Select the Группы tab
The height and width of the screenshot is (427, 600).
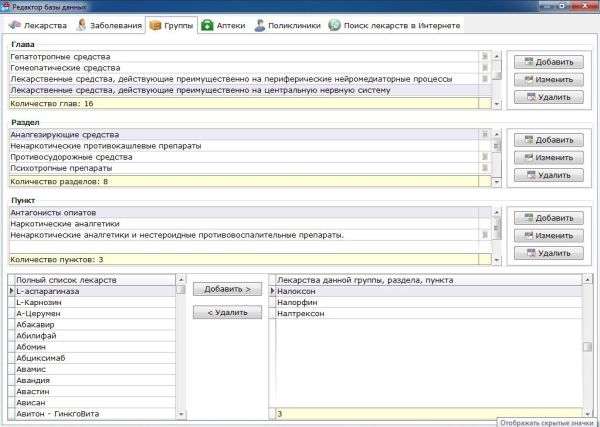tap(171, 26)
